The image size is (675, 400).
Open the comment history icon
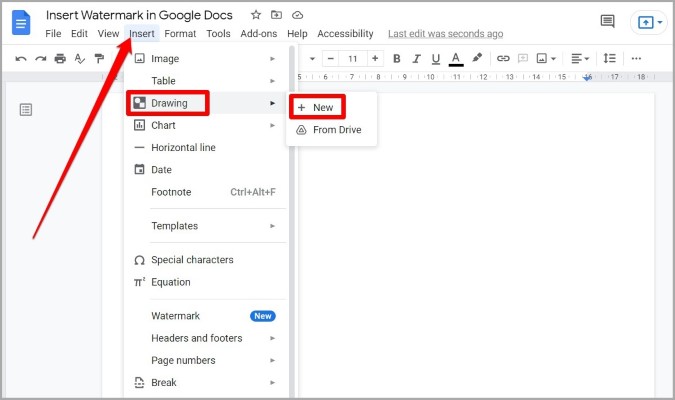click(x=607, y=21)
